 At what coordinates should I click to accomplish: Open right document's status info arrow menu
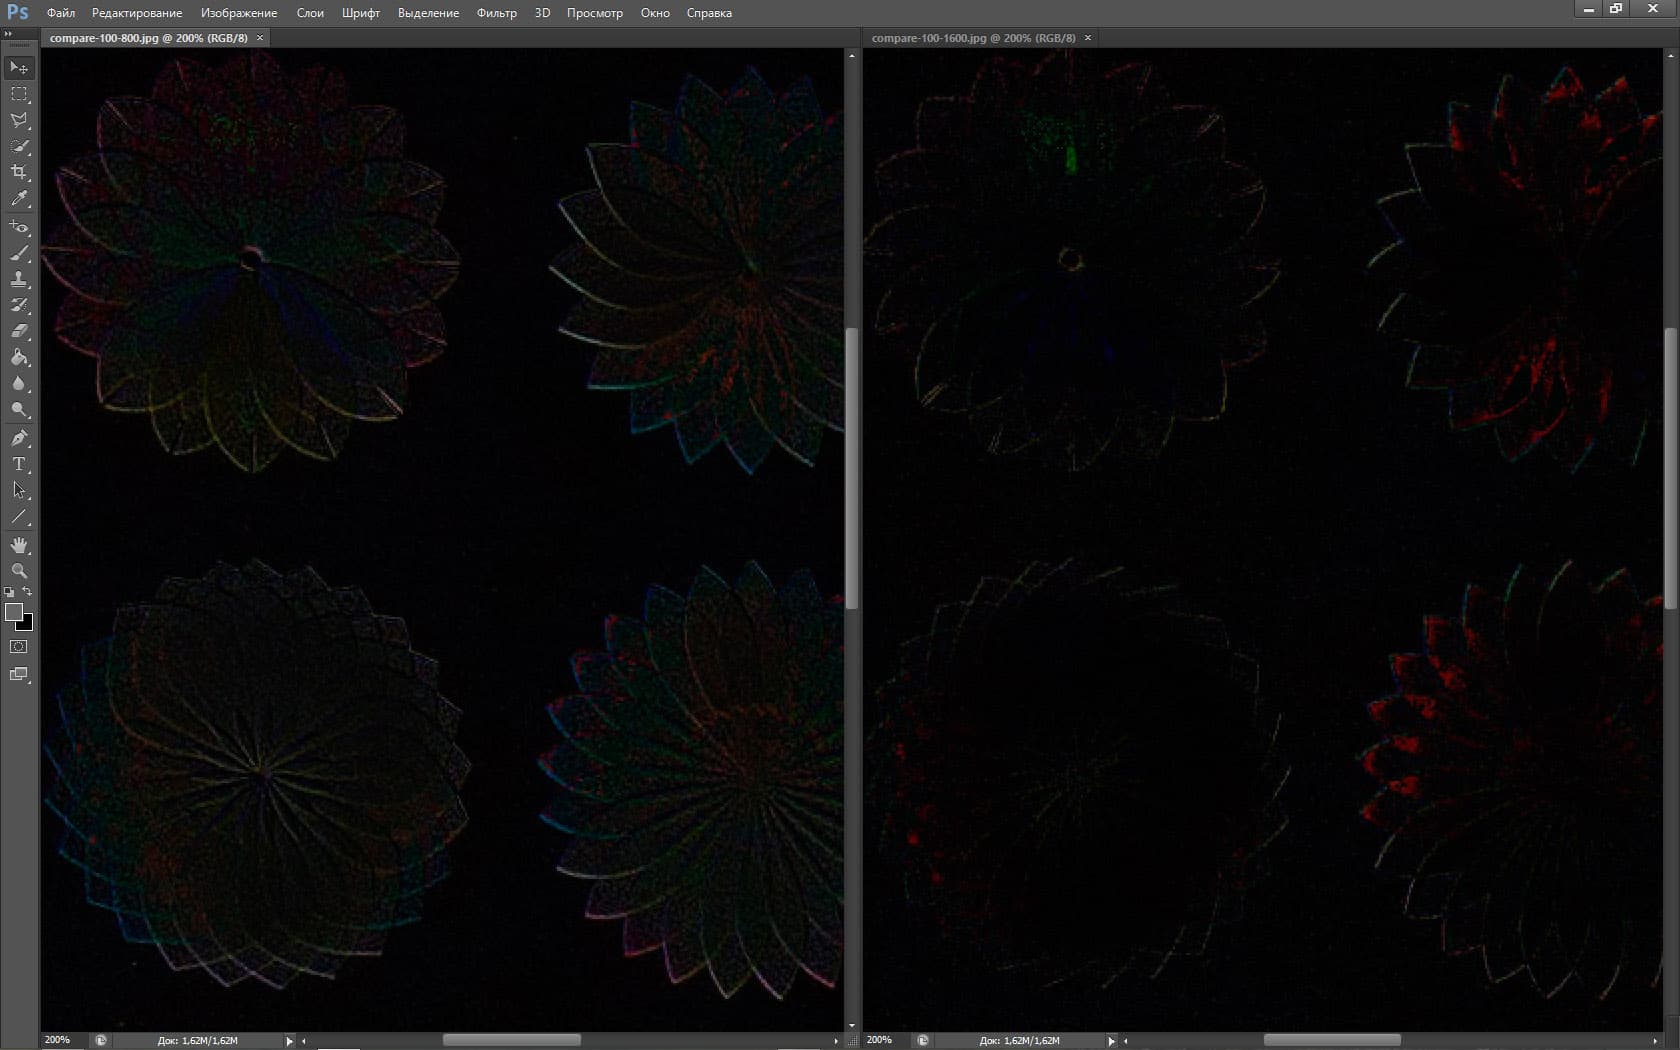pyautogui.click(x=1112, y=1041)
